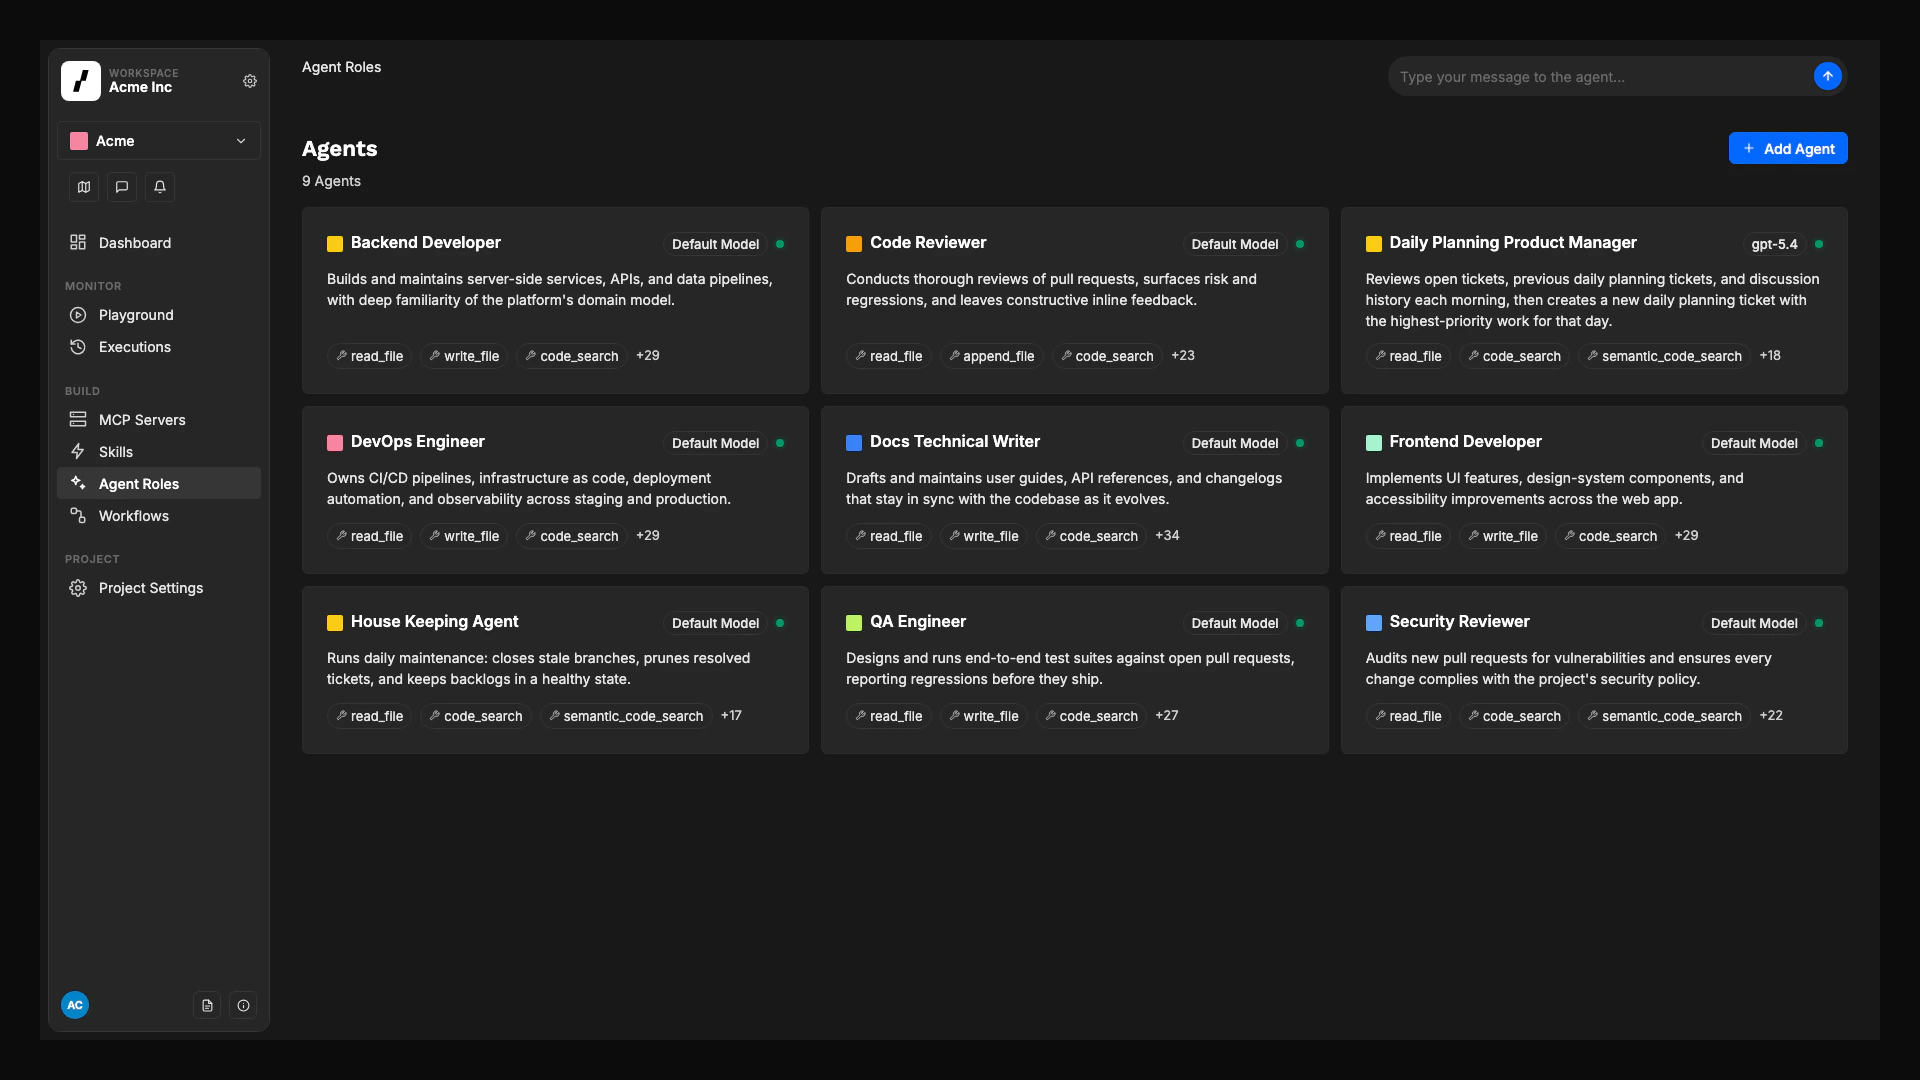Click QA Engineer green color swatch
The height and width of the screenshot is (1080, 1920).
(854, 623)
